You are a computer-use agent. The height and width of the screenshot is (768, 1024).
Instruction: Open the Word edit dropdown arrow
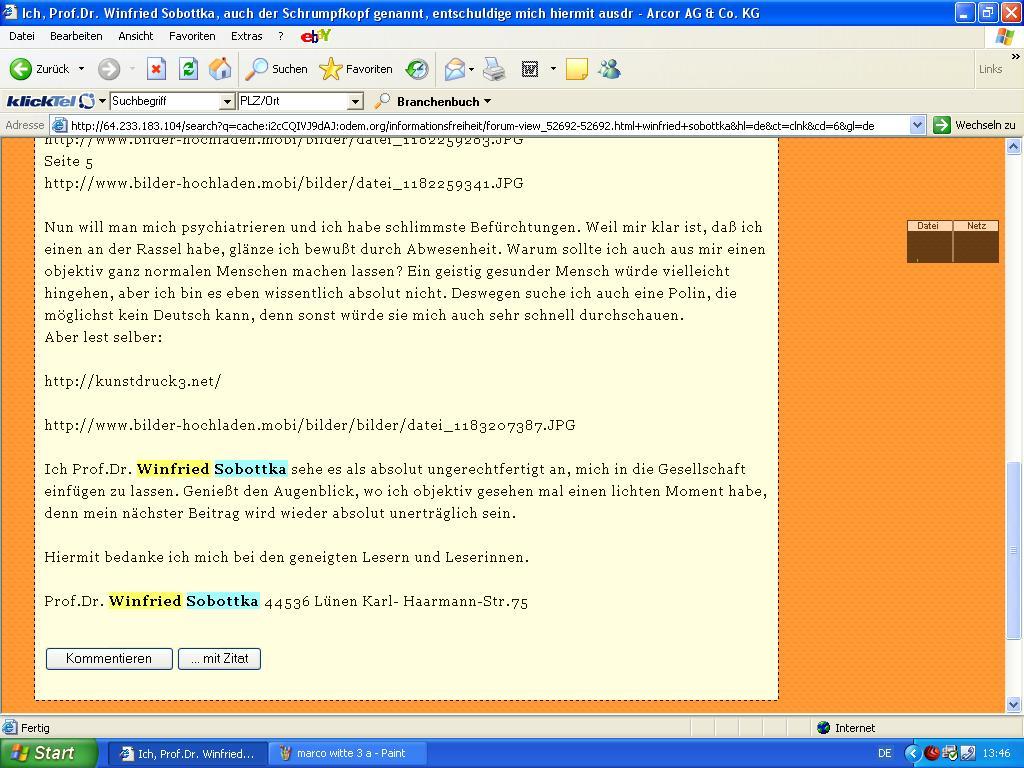tap(553, 69)
